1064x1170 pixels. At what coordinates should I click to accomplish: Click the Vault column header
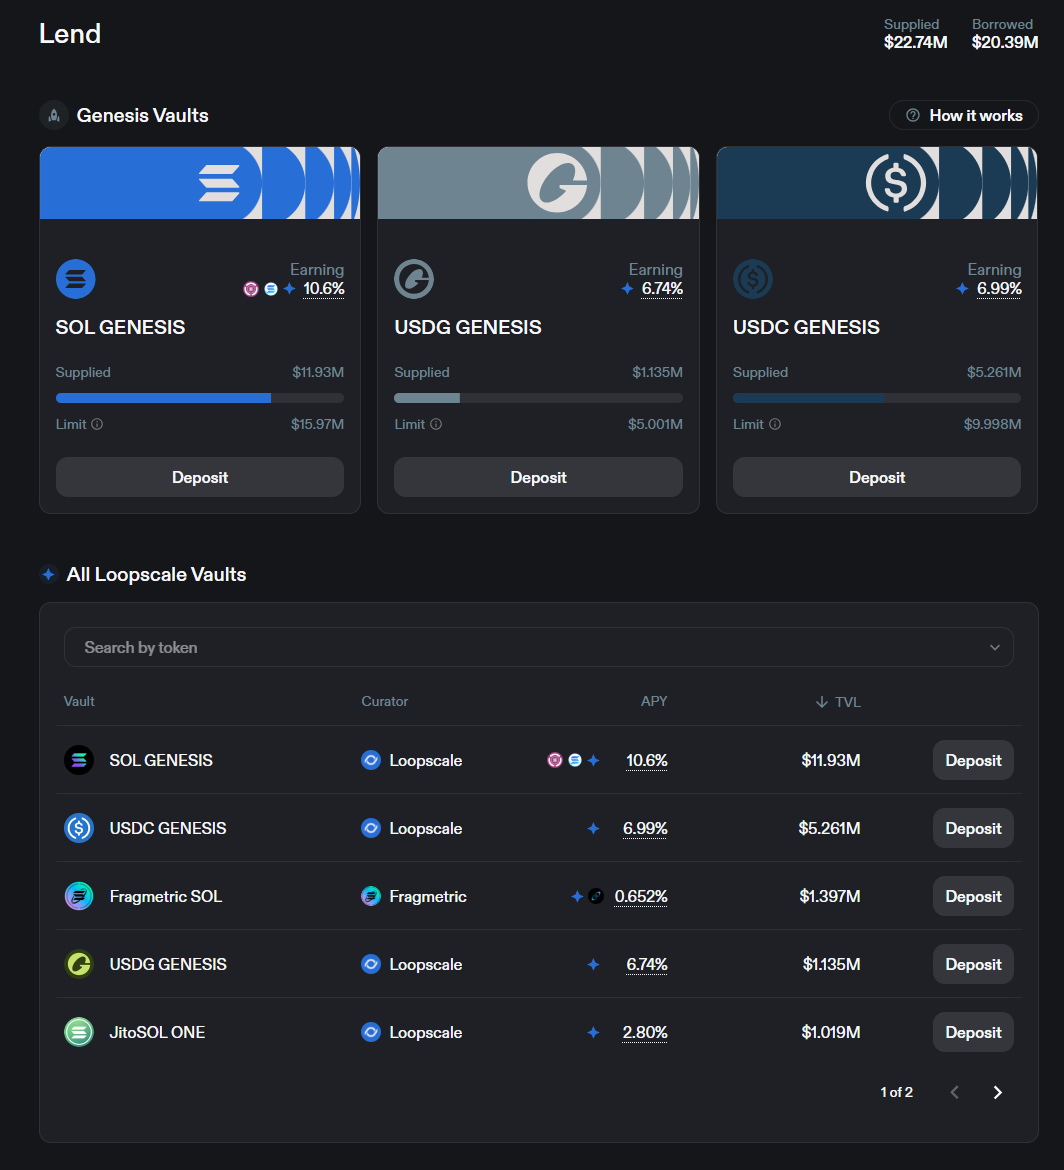[79, 701]
